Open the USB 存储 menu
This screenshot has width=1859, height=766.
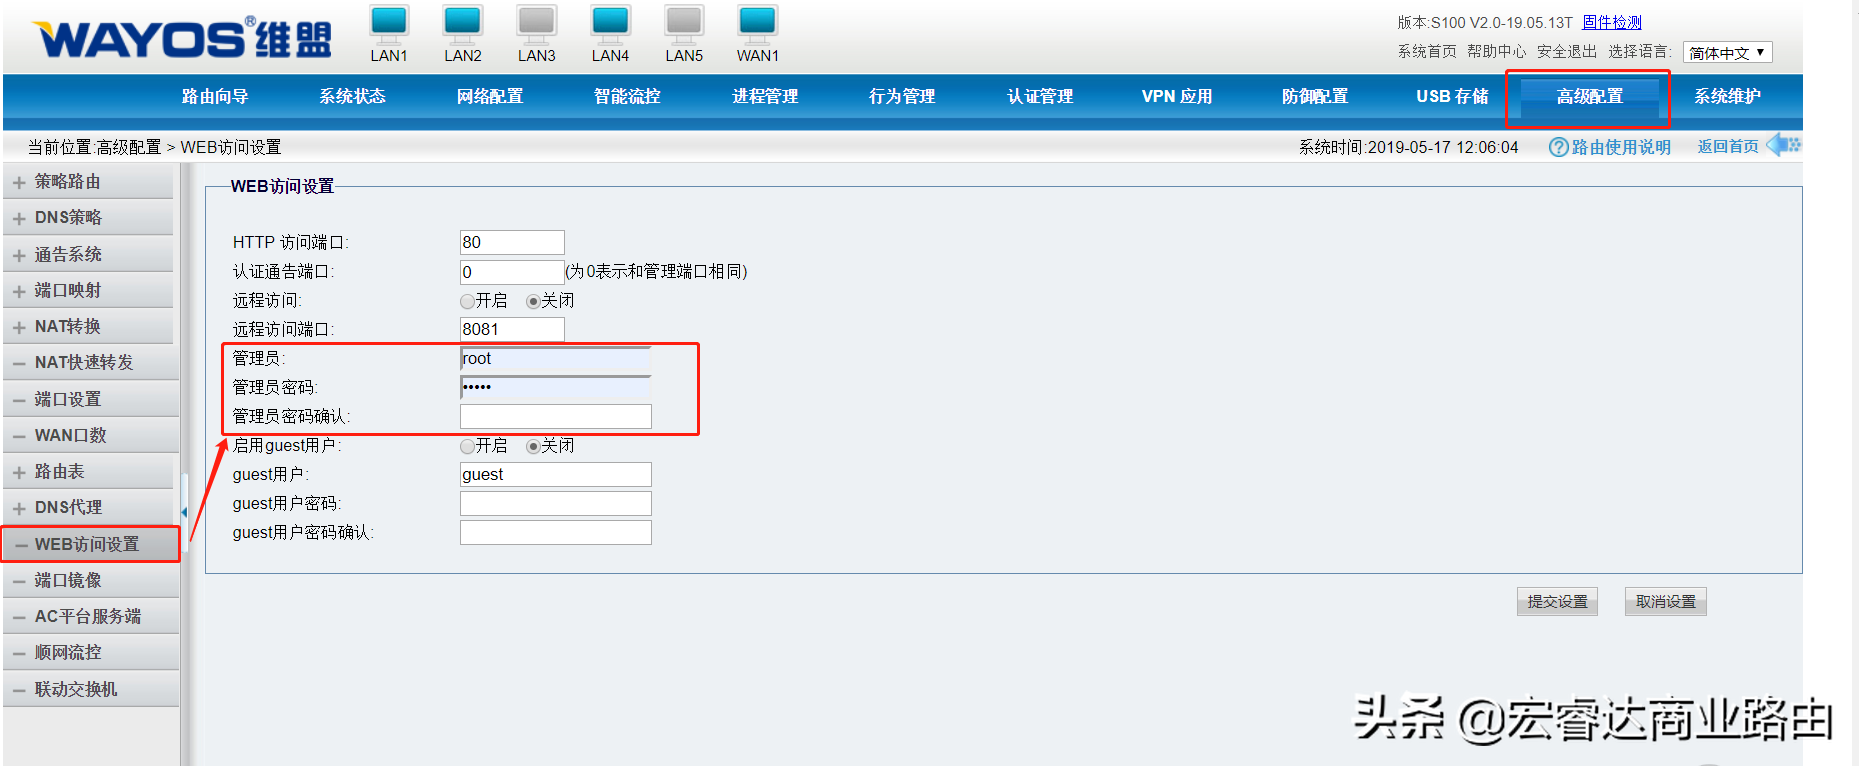click(x=1452, y=96)
